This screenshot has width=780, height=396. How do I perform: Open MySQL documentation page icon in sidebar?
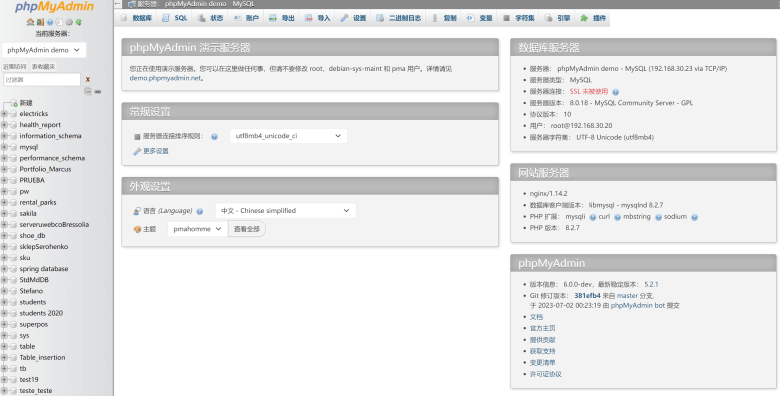[59, 22]
